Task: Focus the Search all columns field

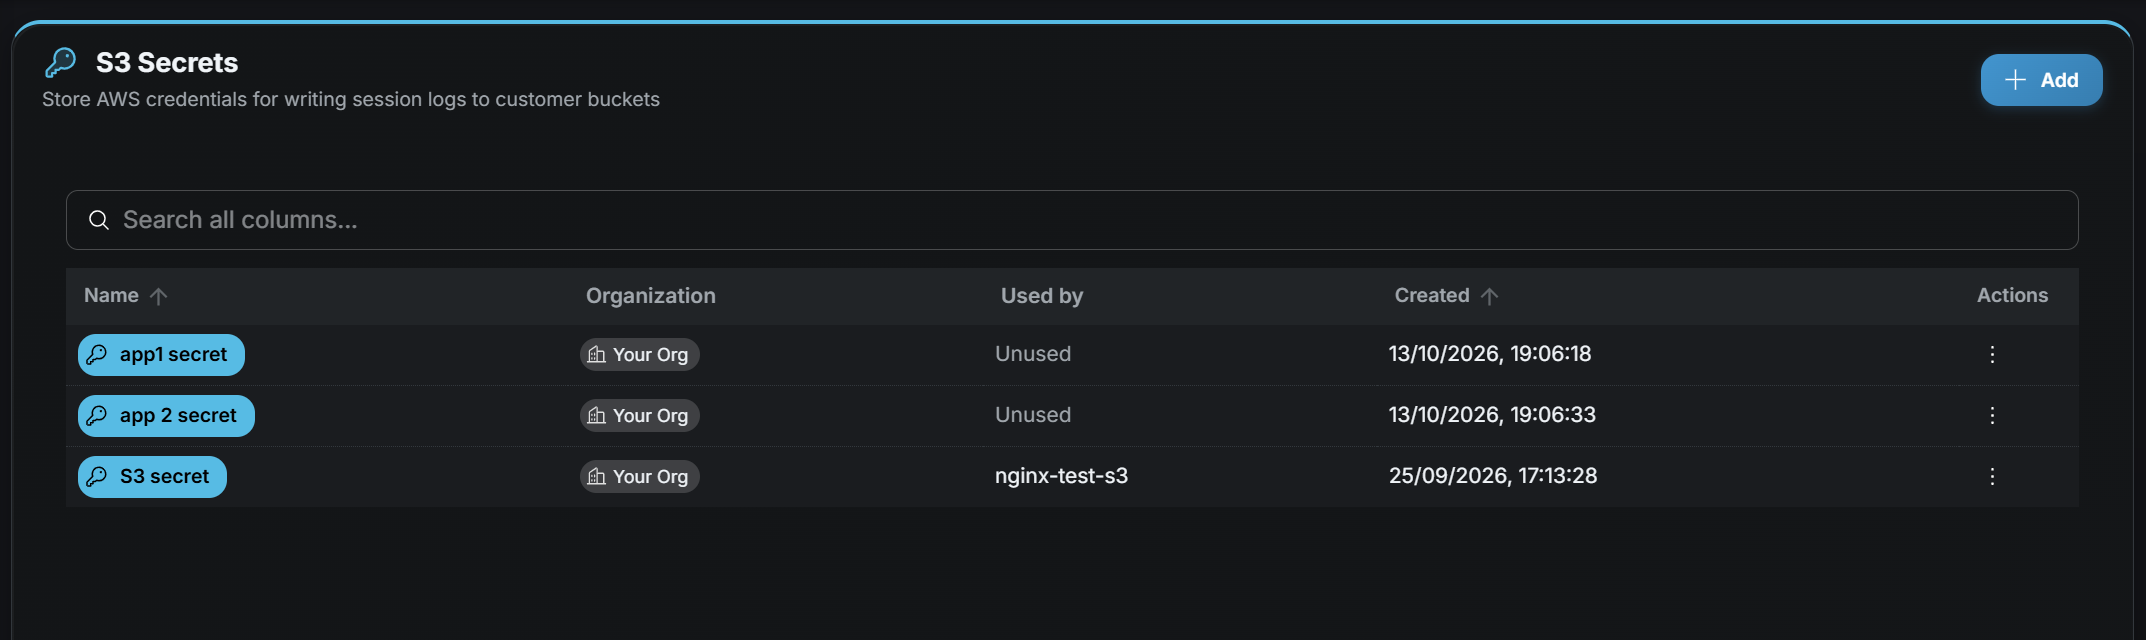Action: [1072, 220]
